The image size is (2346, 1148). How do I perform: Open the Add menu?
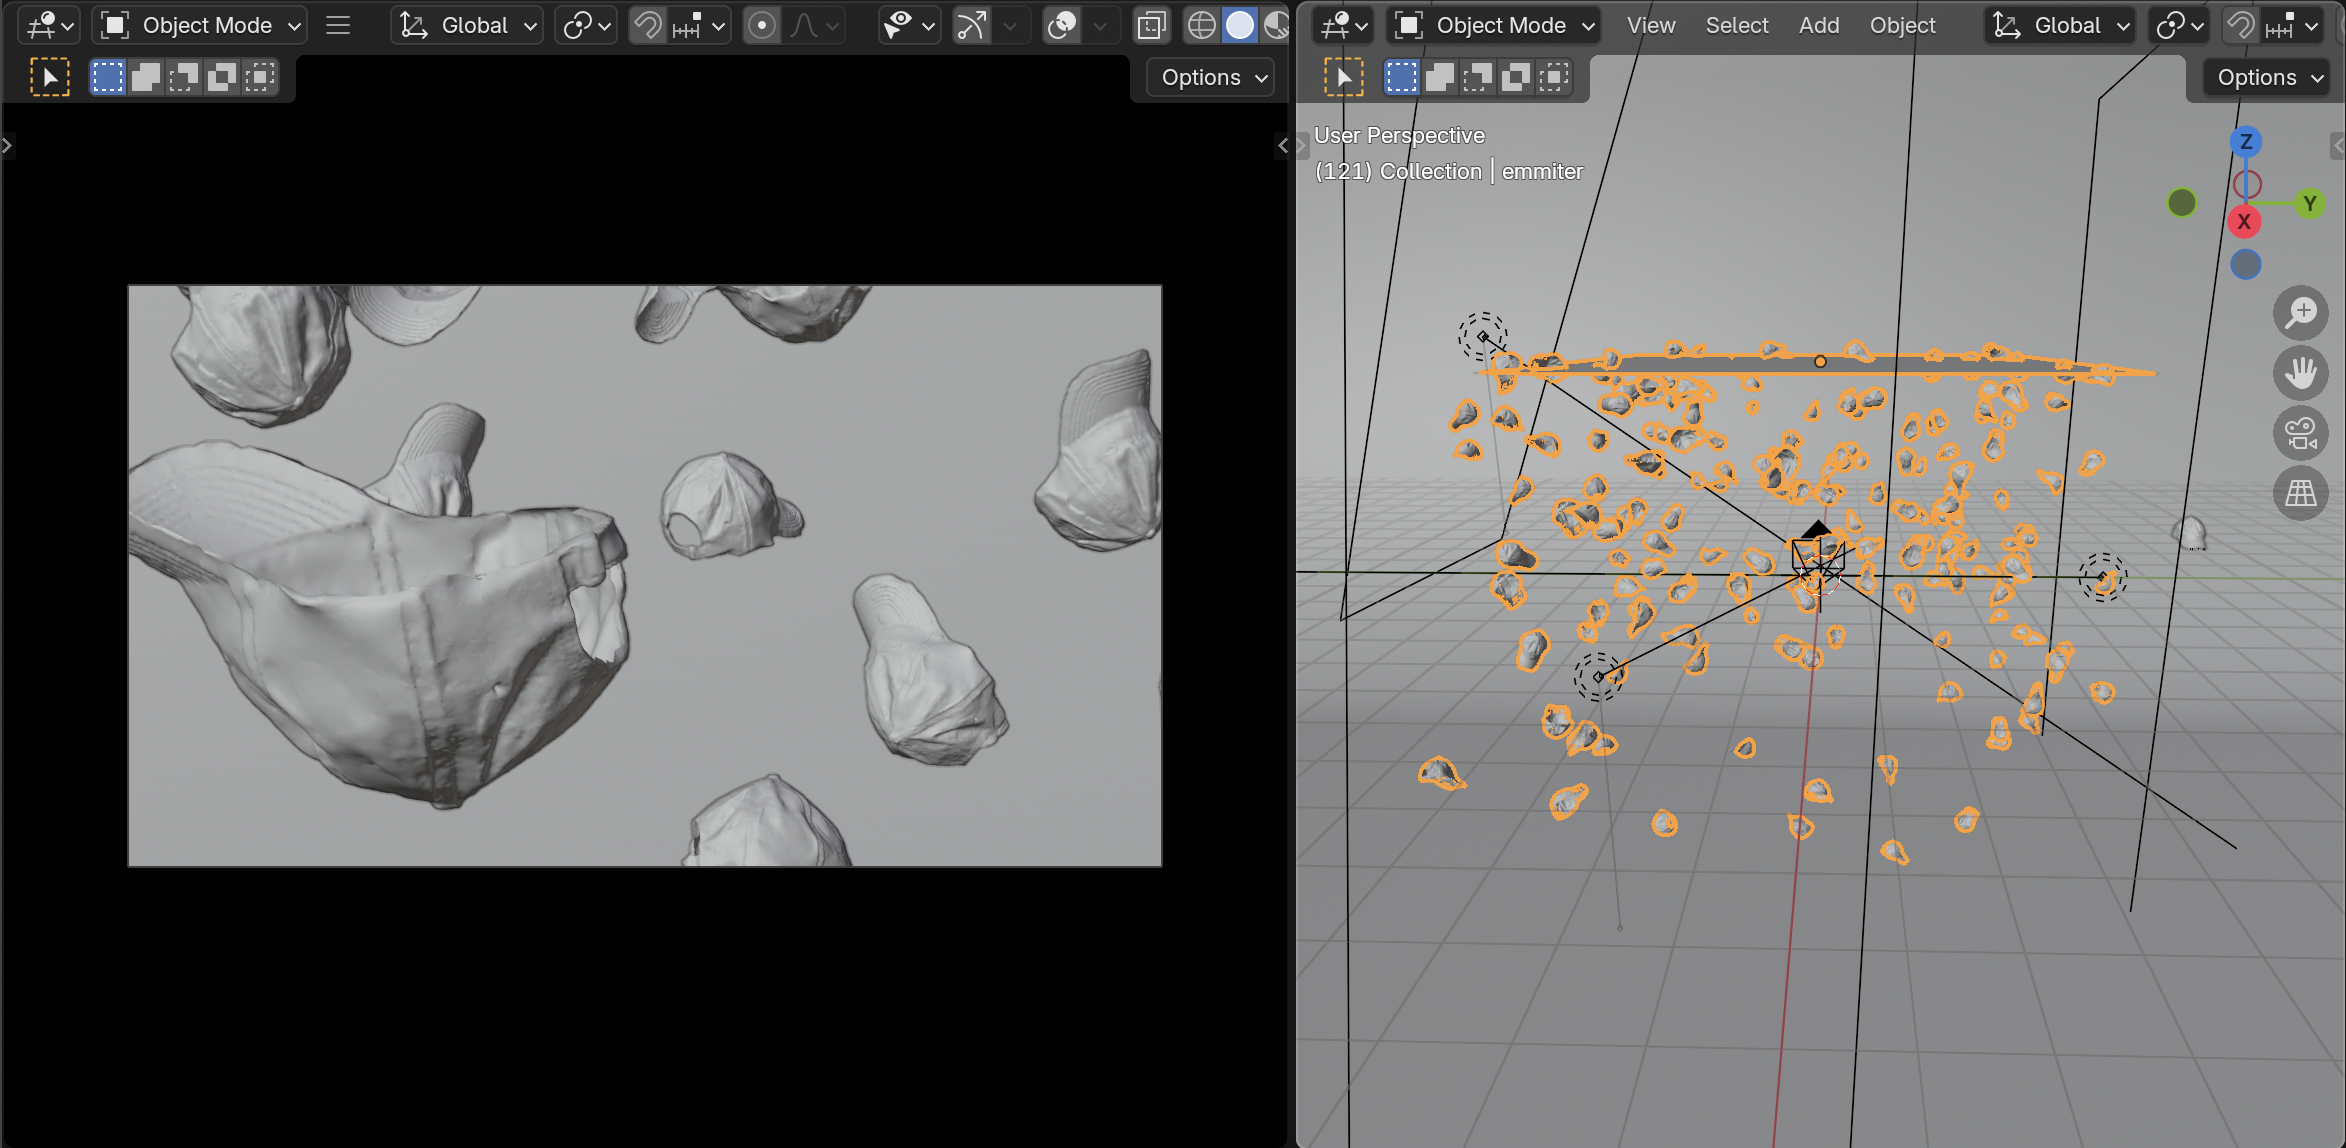tap(1818, 25)
